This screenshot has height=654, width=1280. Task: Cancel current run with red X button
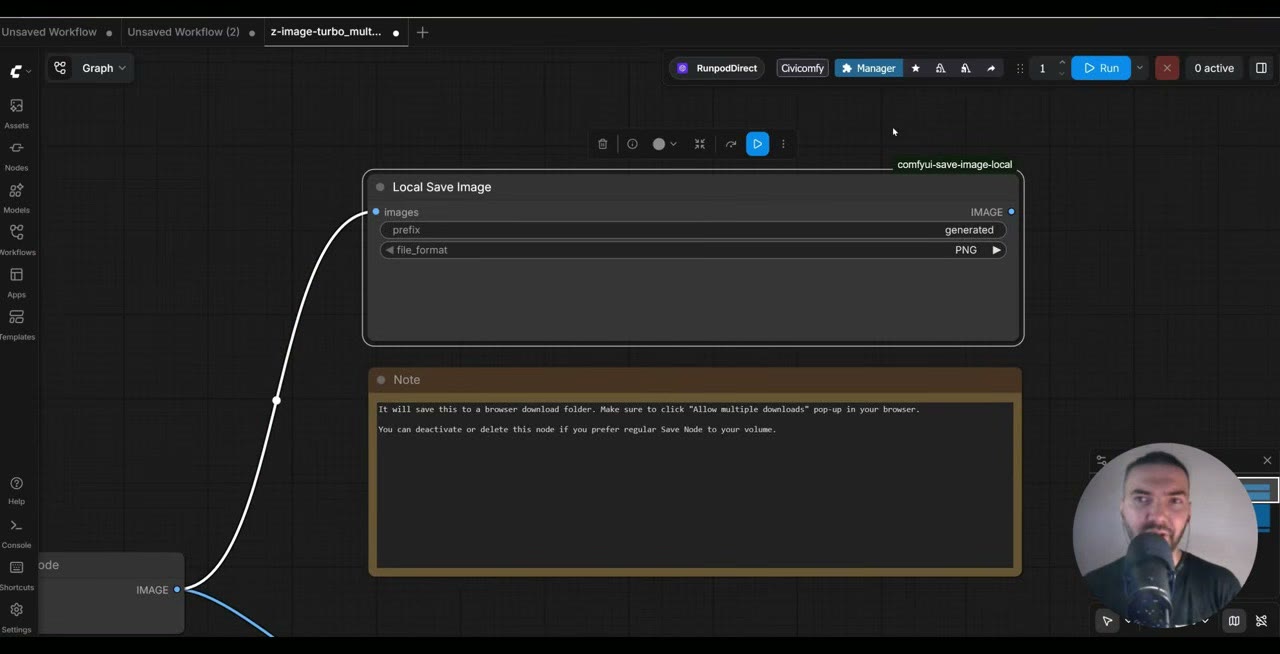click(1166, 68)
